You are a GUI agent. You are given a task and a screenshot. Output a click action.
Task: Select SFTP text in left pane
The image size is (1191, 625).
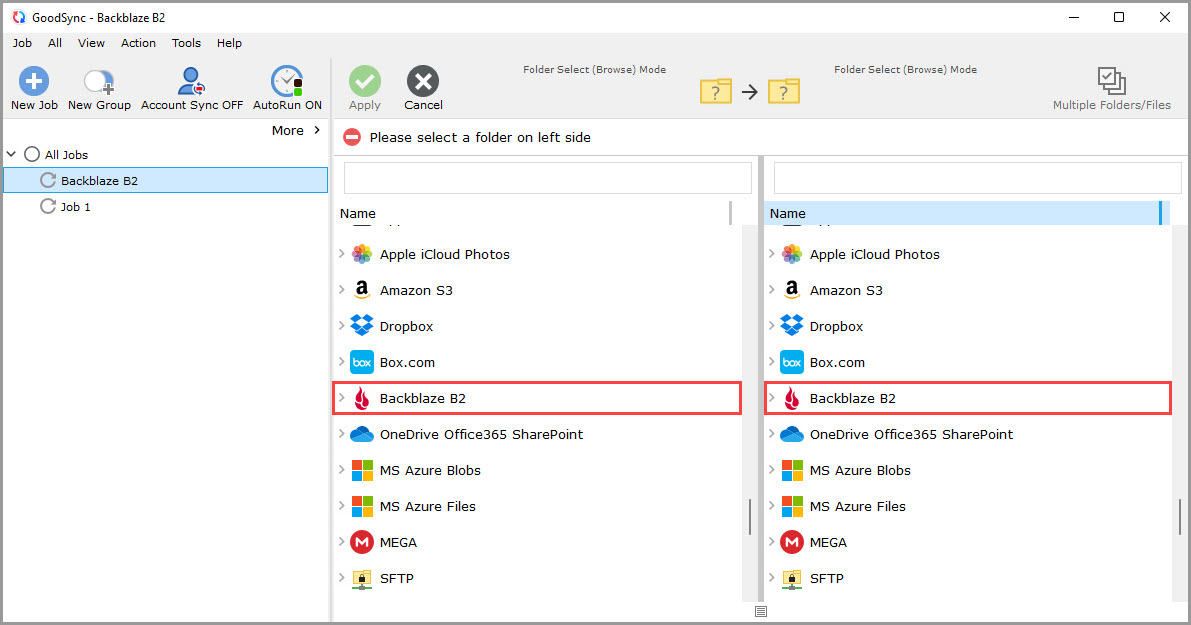(x=396, y=579)
